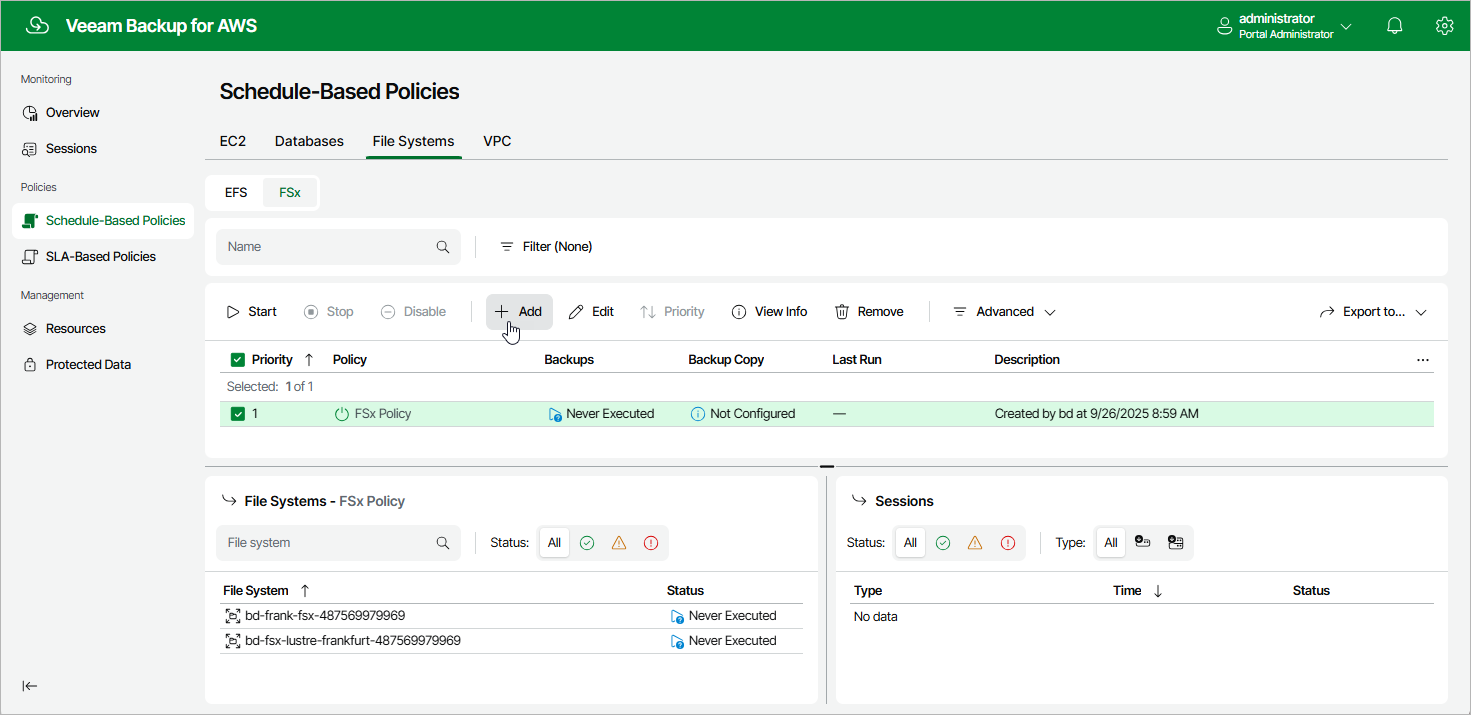Filter Sessions by warning status
Viewport: 1471px width, 715px height.
[975, 543]
